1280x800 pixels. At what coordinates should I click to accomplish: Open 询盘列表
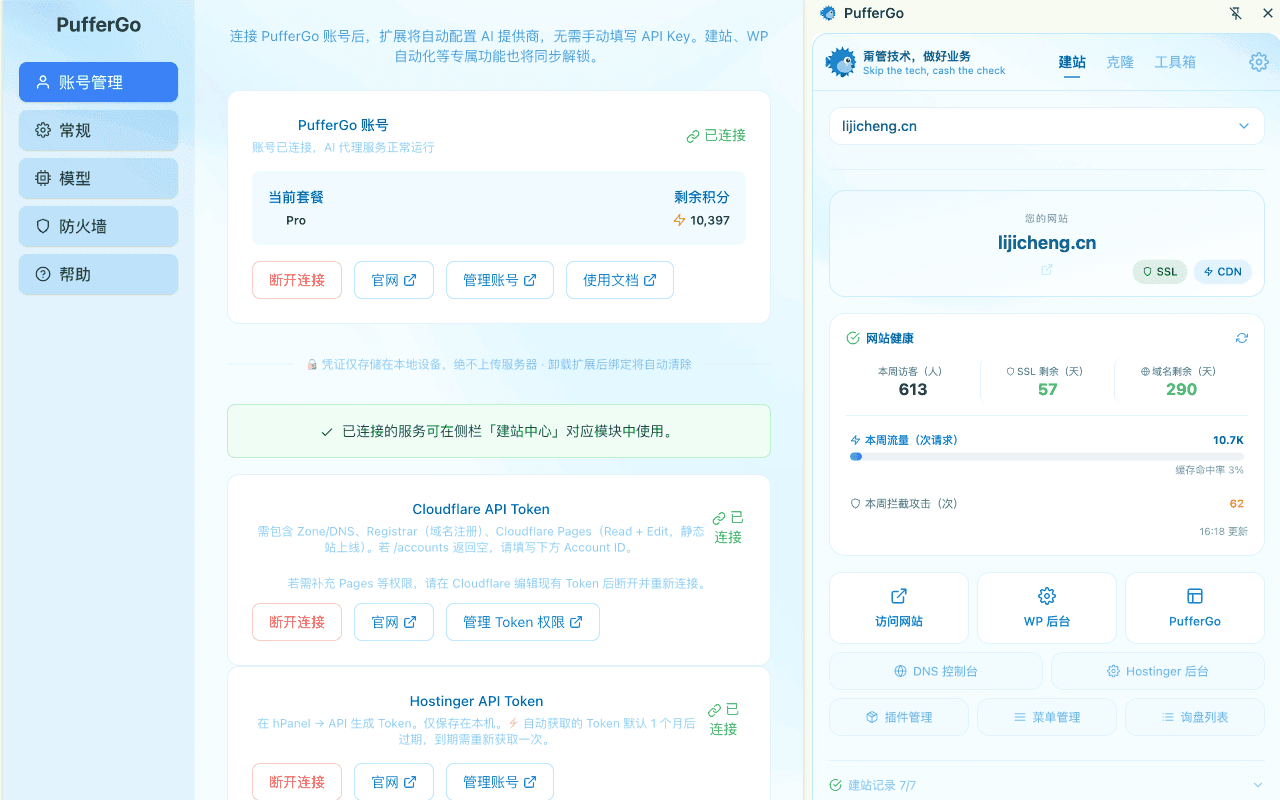[1195, 717]
